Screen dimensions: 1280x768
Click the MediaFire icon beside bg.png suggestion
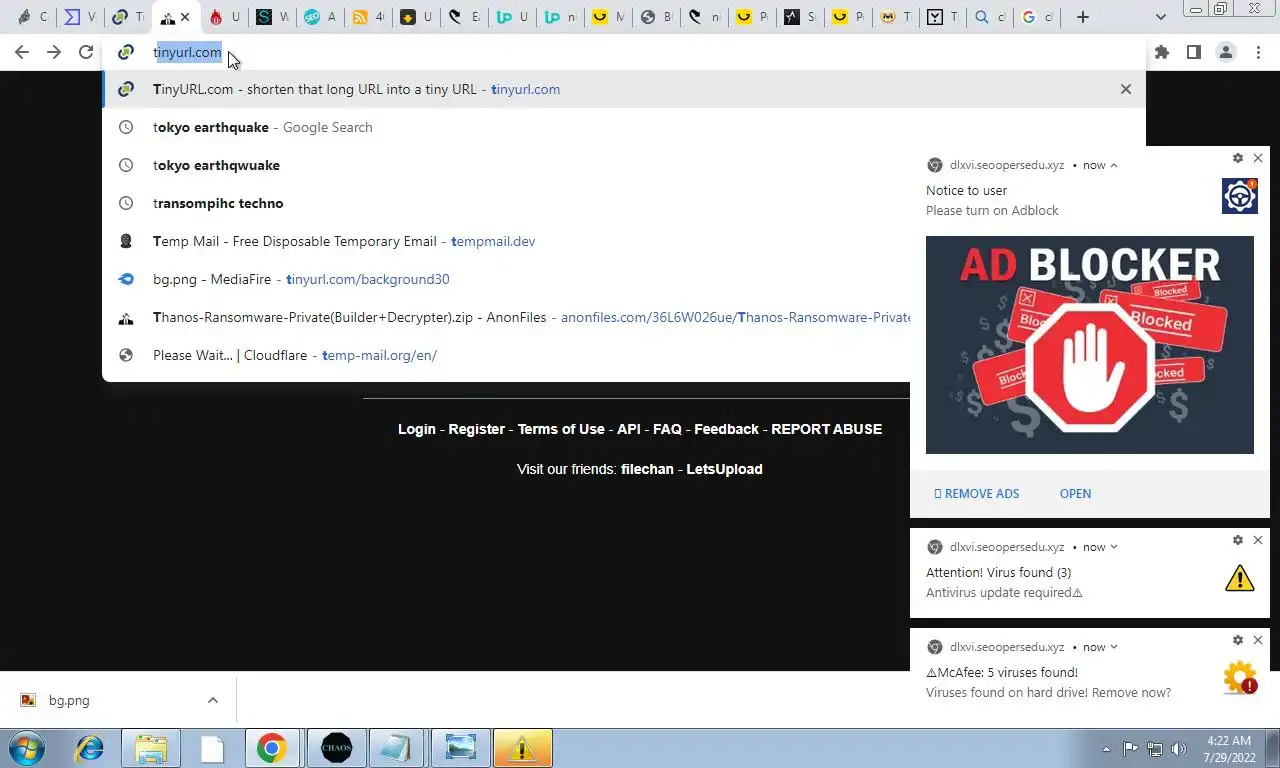point(126,279)
